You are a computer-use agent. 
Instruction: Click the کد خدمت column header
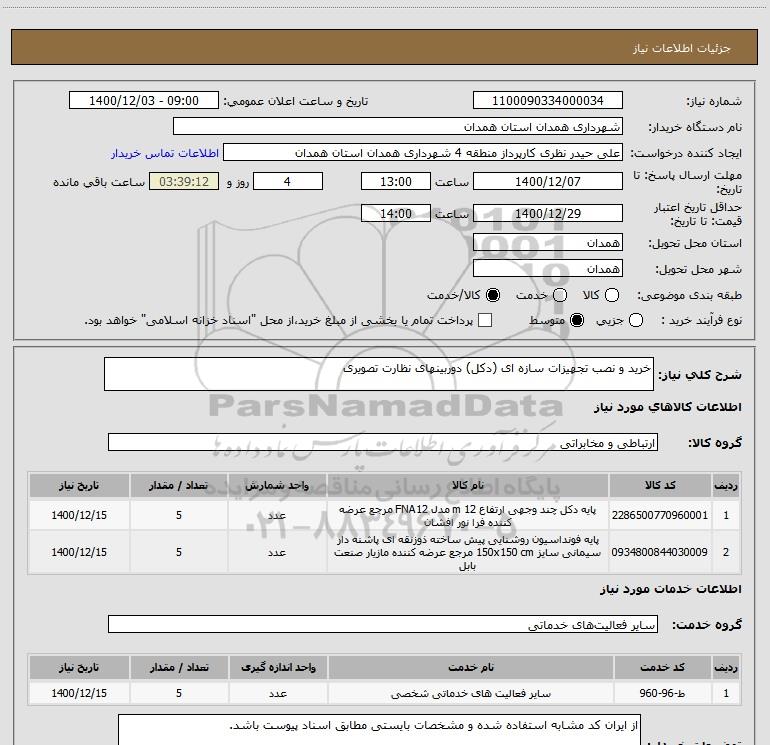[662, 667]
